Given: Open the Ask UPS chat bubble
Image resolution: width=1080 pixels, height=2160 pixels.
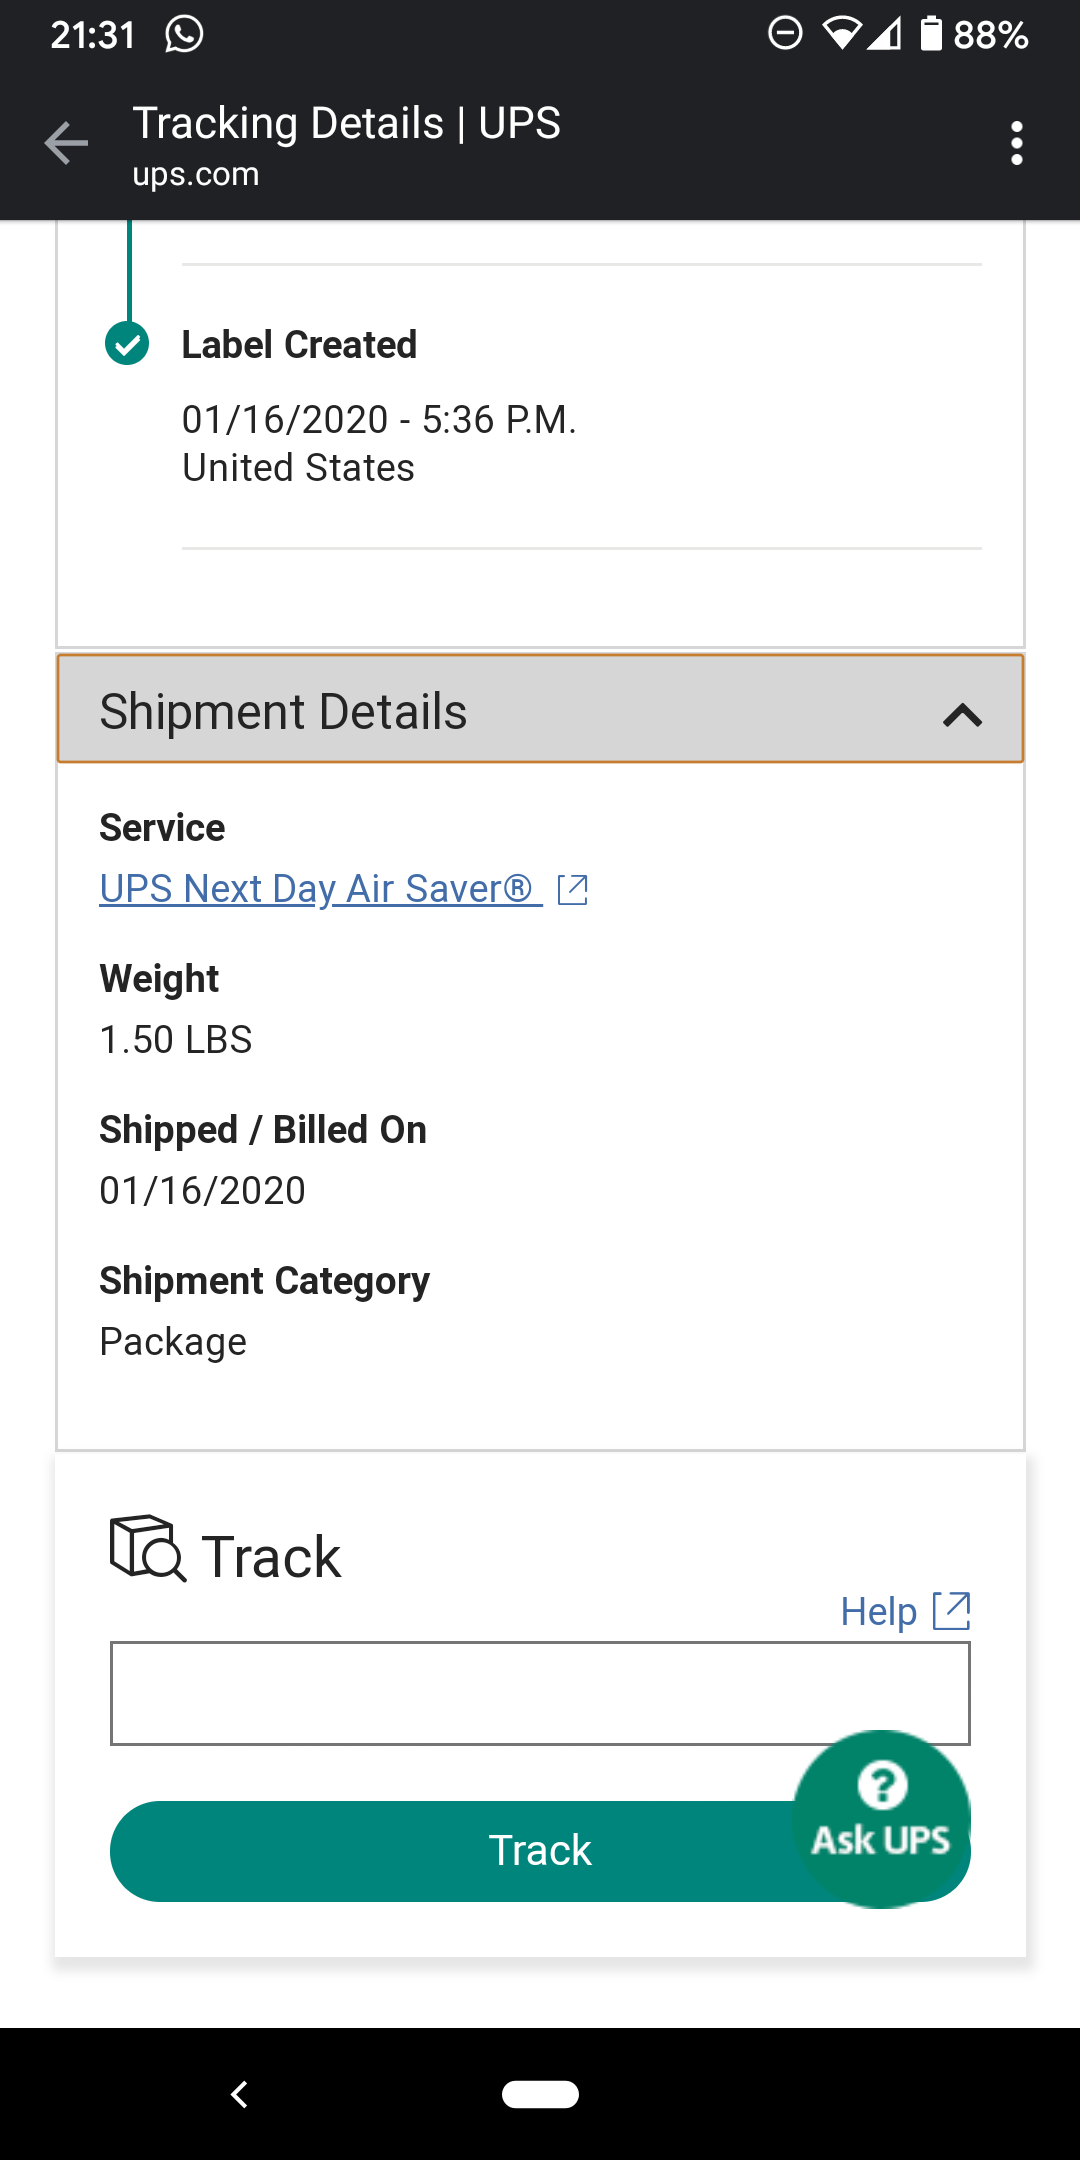Looking at the screenshot, I should pyautogui.click(x=881, y=1819).
